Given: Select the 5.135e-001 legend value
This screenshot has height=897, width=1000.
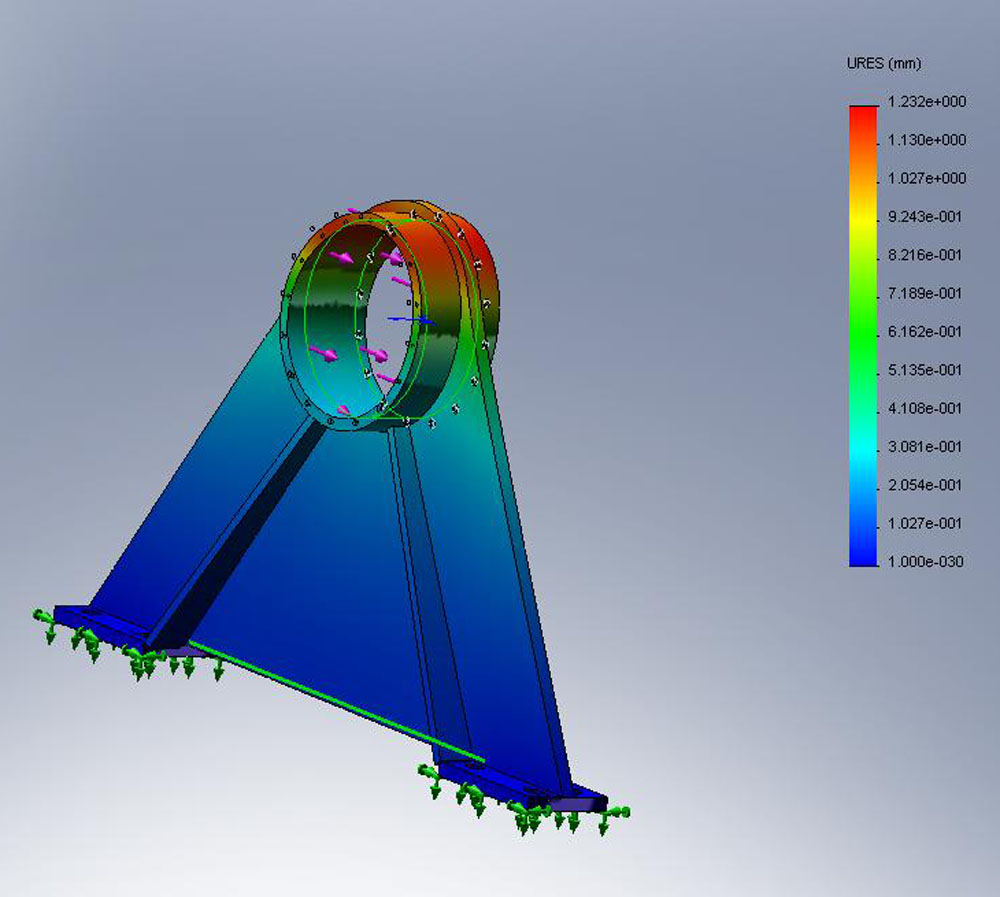Looking at the screenshot, I should [925, 370].
